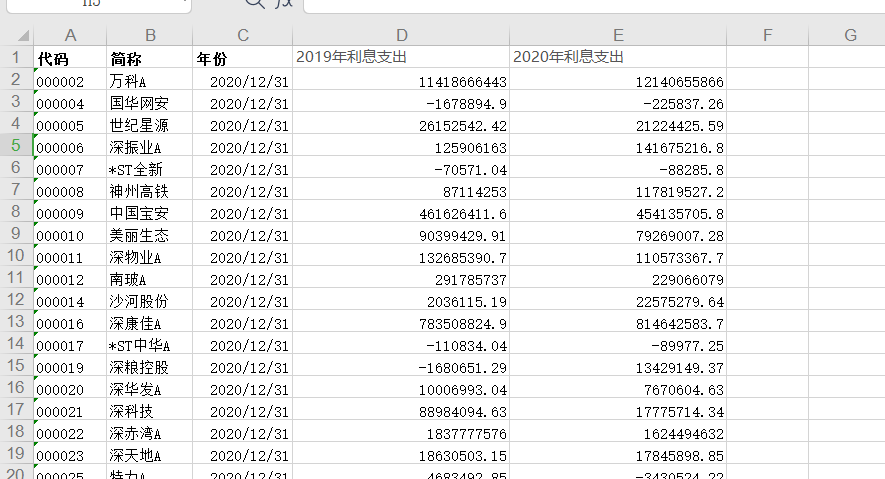This screenshot has width=885, height=479.
Task: Click the 2019年利息支出 header cell
Action: pos(401,57)
